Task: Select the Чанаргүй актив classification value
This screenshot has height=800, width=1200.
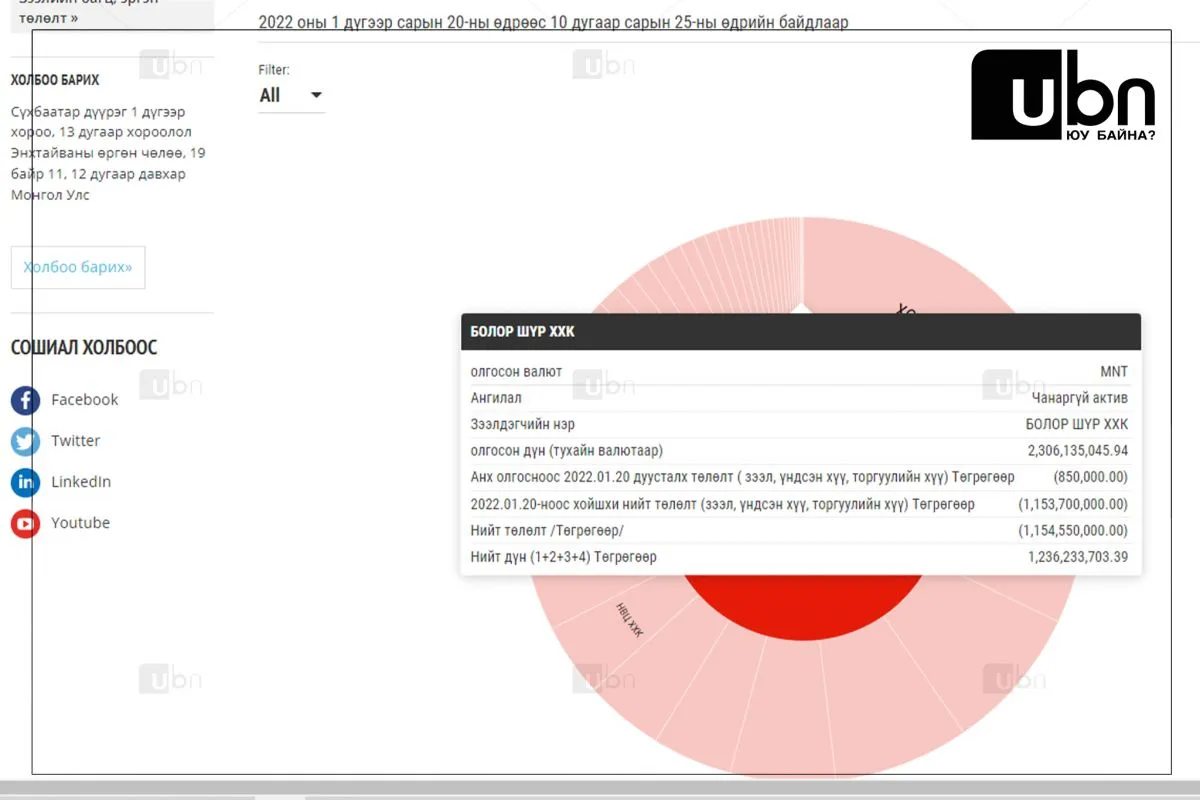Action: tap(1081, 398)
